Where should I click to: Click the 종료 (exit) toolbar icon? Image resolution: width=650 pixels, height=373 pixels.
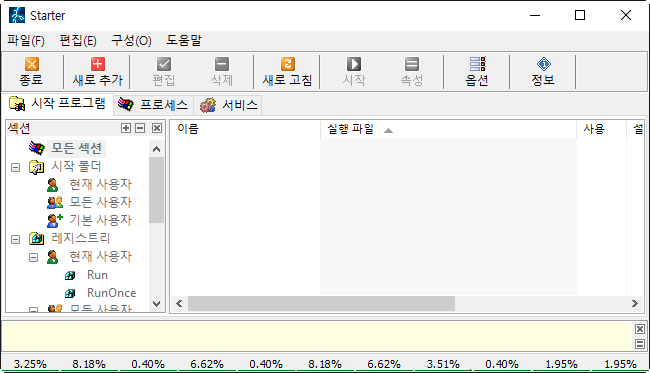(x=32, y=64)
